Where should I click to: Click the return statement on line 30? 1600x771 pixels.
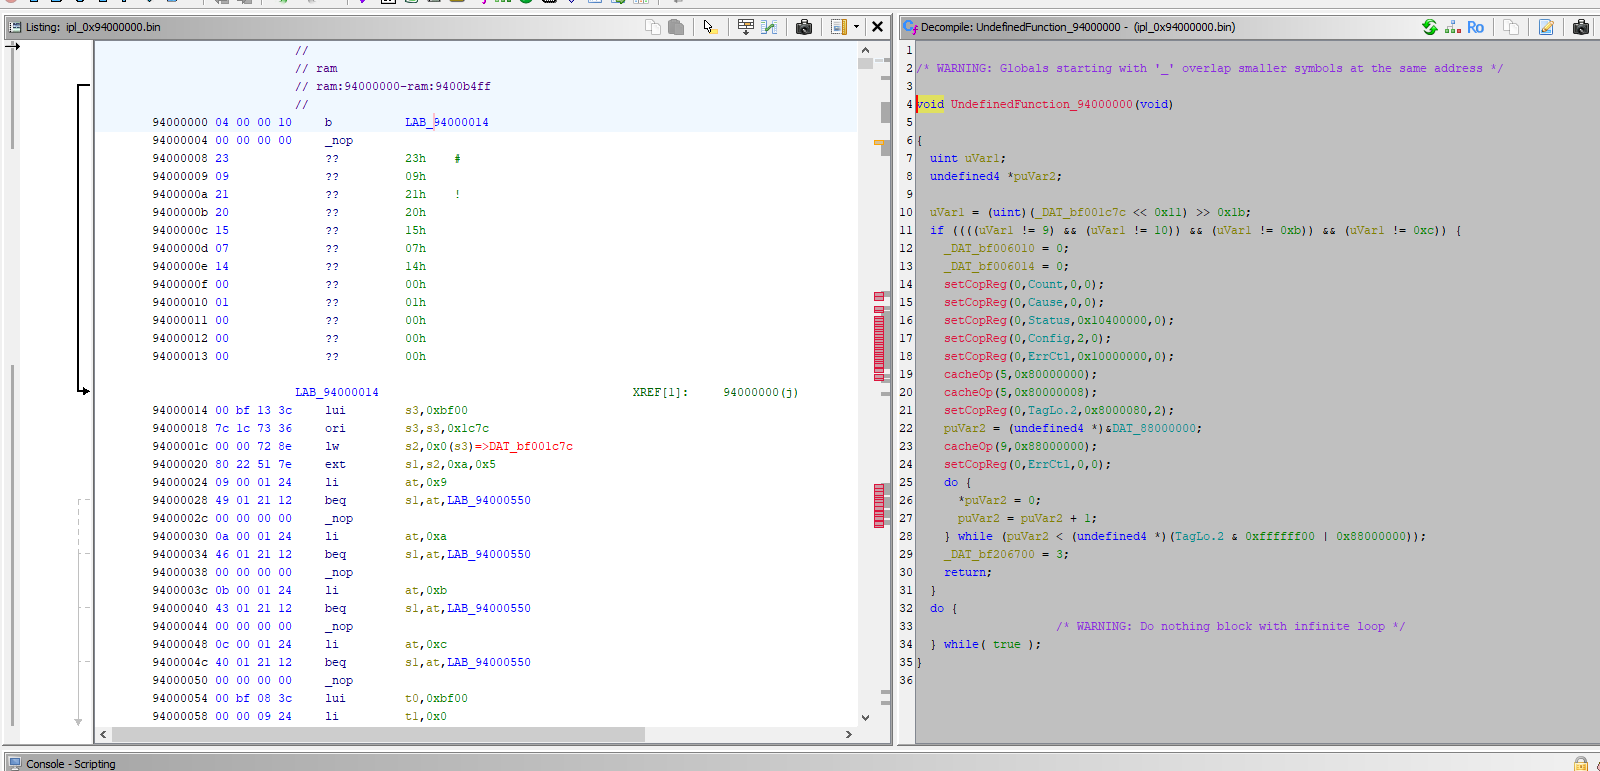pyautogui.click(x=968, y=572)
